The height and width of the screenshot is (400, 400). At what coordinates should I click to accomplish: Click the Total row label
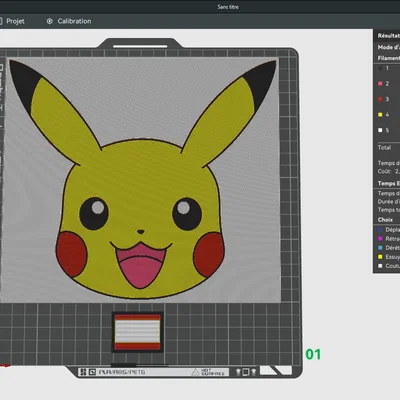click(384, 147)
